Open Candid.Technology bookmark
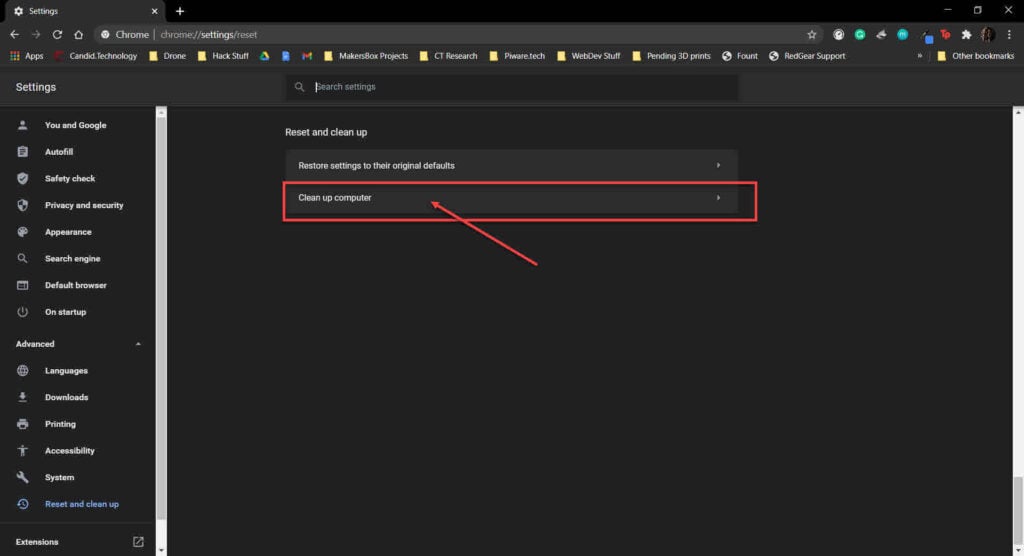Image resolution: width=1024 pixels, height=556 pixels. tap(96, 56)
